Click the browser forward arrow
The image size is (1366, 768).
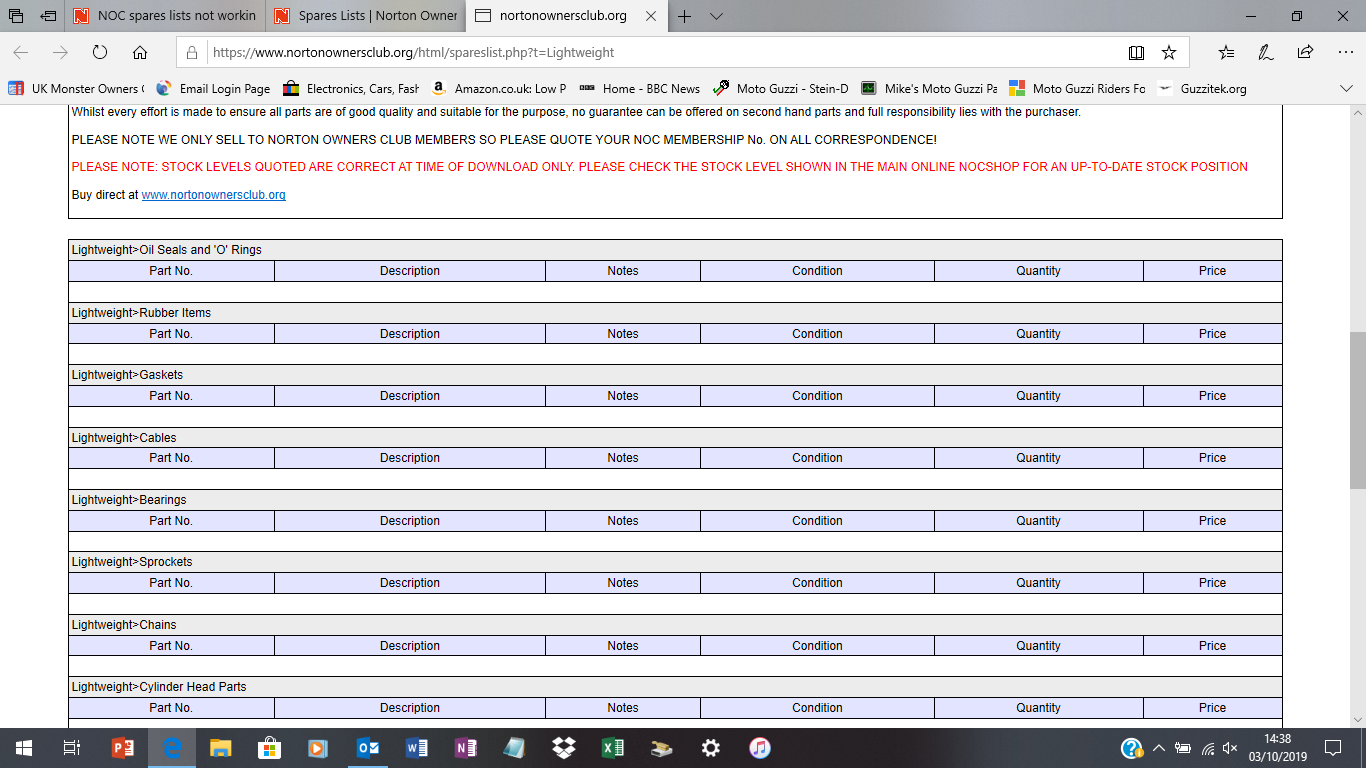[x=60, y=53]
